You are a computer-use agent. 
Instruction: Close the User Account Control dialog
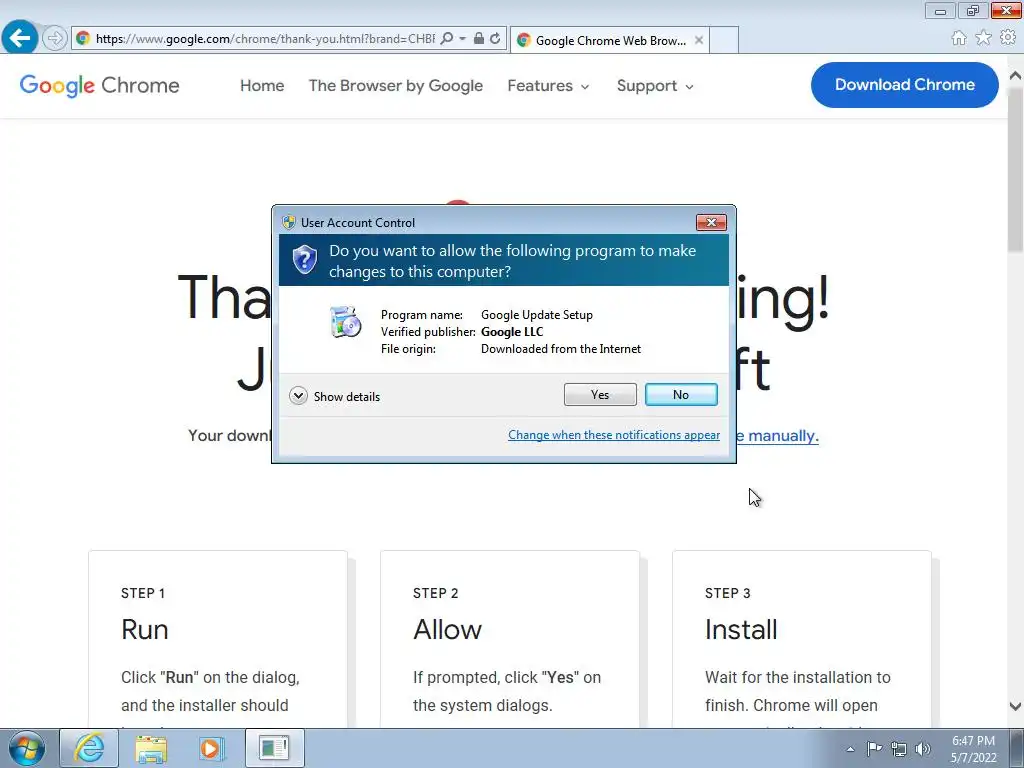711,223
